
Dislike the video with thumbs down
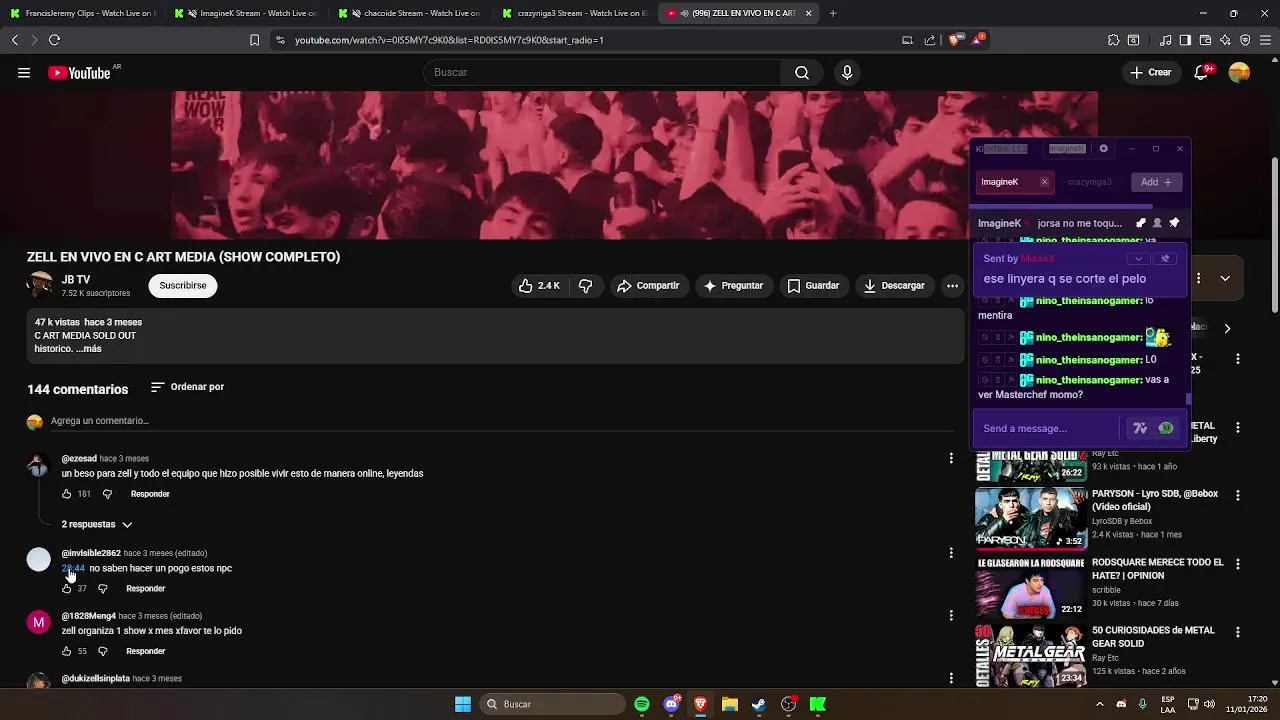pos(586,286)
